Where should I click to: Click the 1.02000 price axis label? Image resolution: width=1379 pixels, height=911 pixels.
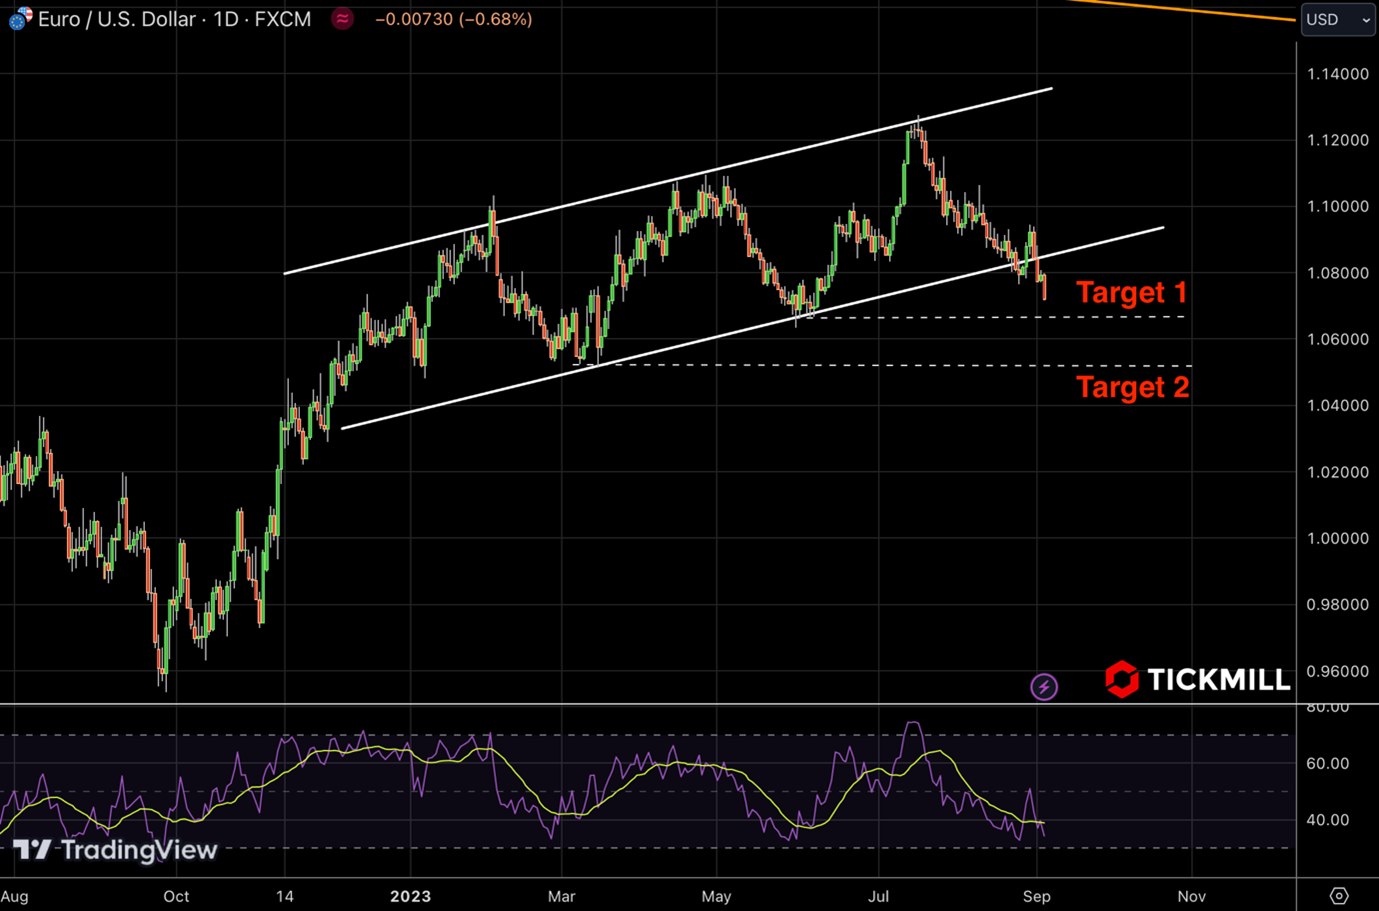pyautogui.click(x=1338, y=472)
